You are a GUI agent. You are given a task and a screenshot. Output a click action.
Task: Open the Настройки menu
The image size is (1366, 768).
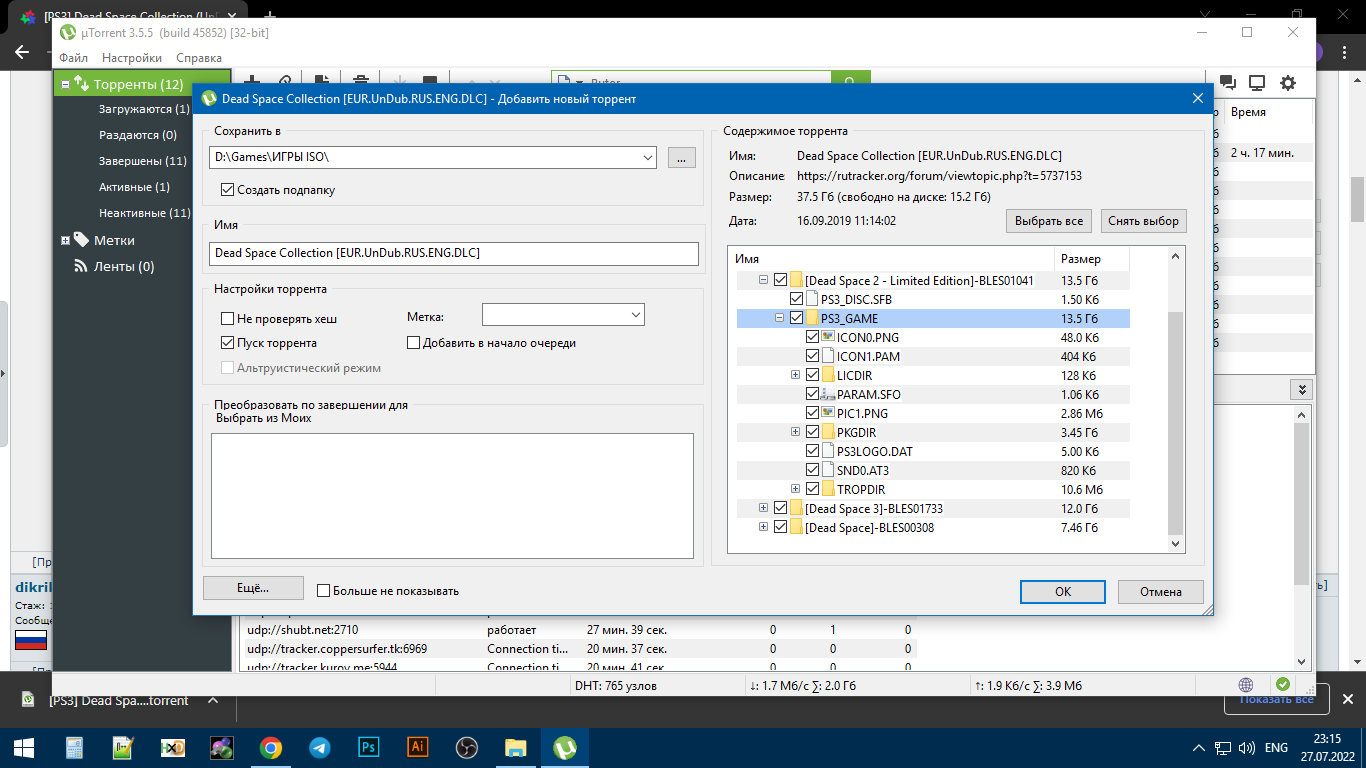[132, 58]
